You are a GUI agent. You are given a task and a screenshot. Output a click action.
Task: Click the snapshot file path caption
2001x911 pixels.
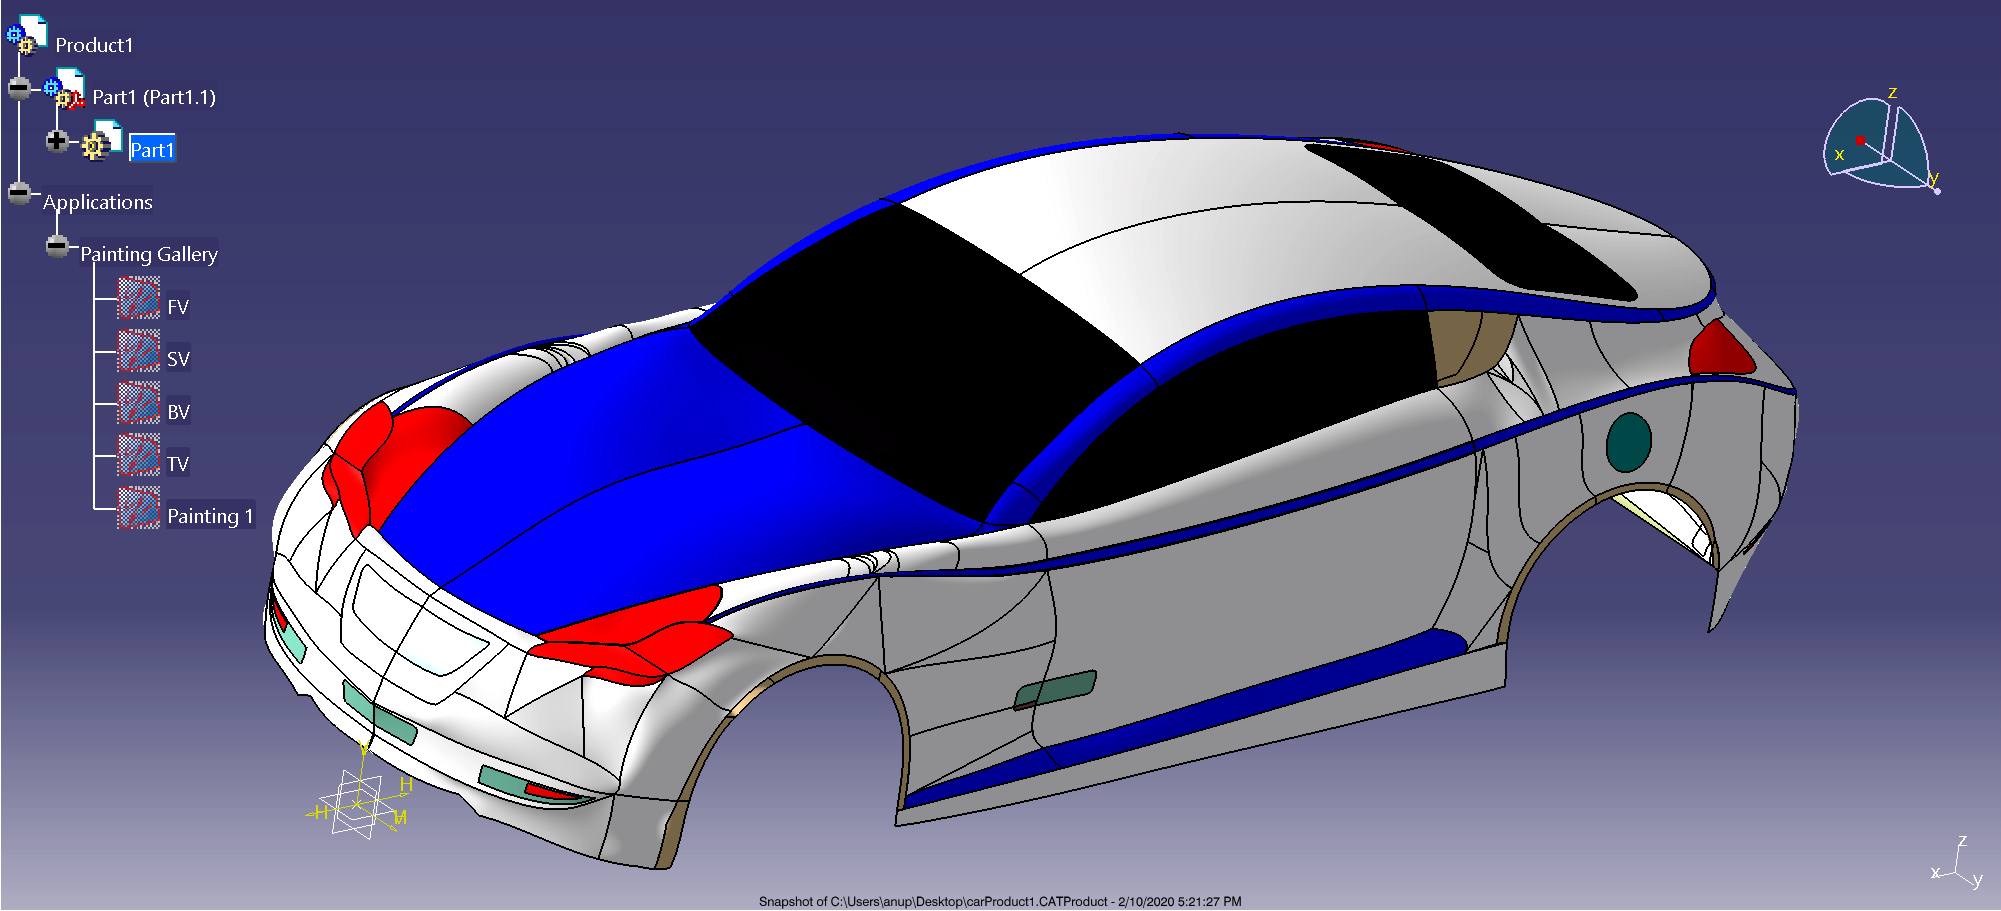tap(1000, 901)
